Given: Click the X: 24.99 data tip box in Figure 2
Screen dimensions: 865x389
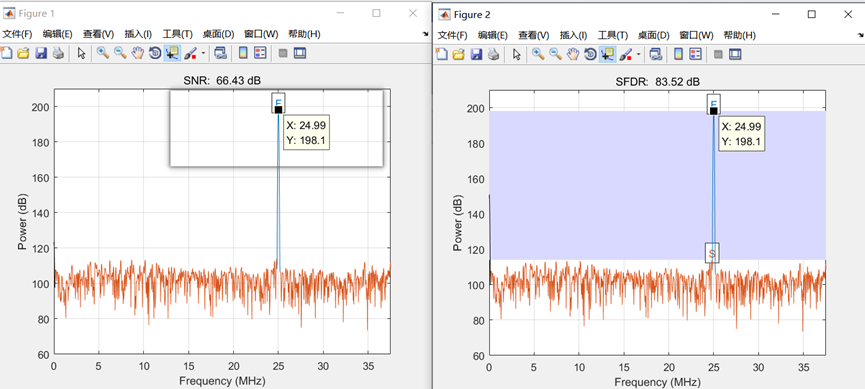Looking at the screenshot, I should pyautogui.click(x=742, y=134).
